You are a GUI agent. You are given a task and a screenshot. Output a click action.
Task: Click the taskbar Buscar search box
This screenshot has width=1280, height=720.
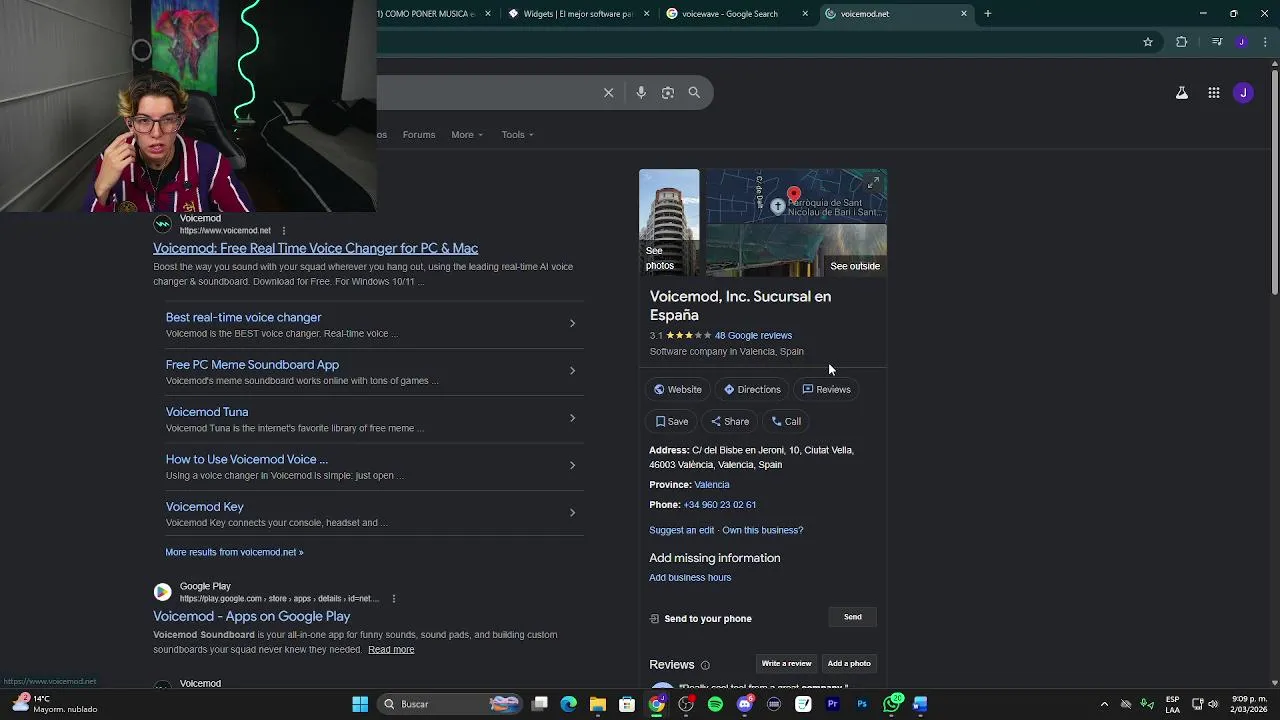tap(452, 704)
